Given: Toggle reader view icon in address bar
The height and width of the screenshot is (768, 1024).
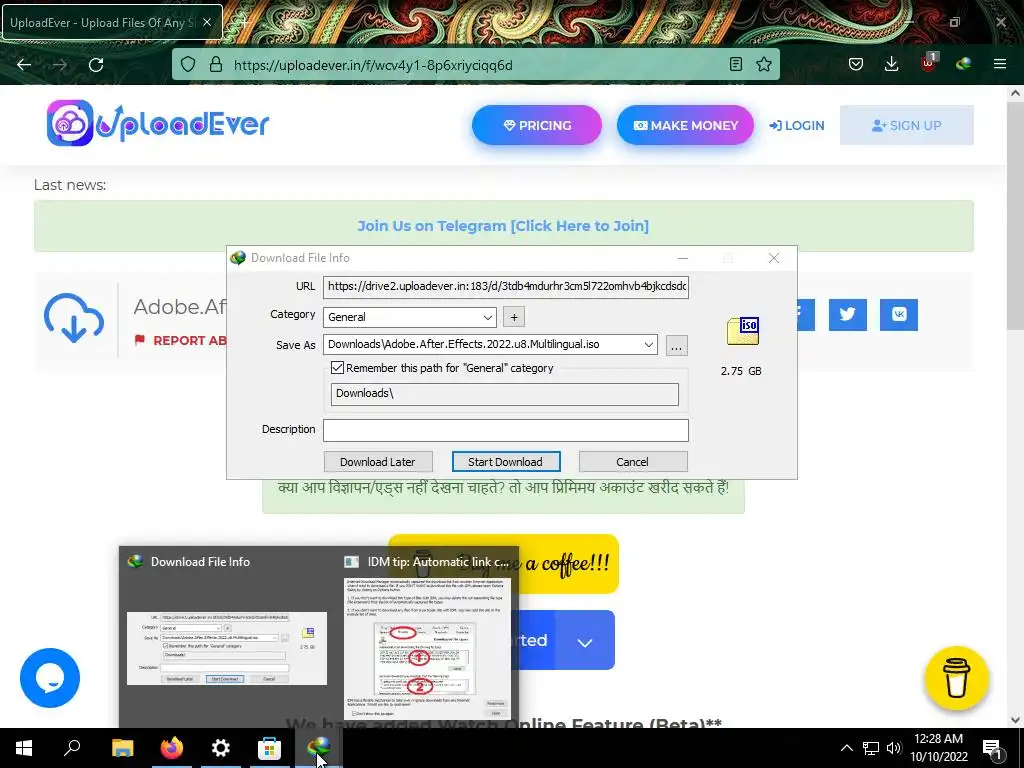Looking at the screenshot, I should [x=736, y=65].
